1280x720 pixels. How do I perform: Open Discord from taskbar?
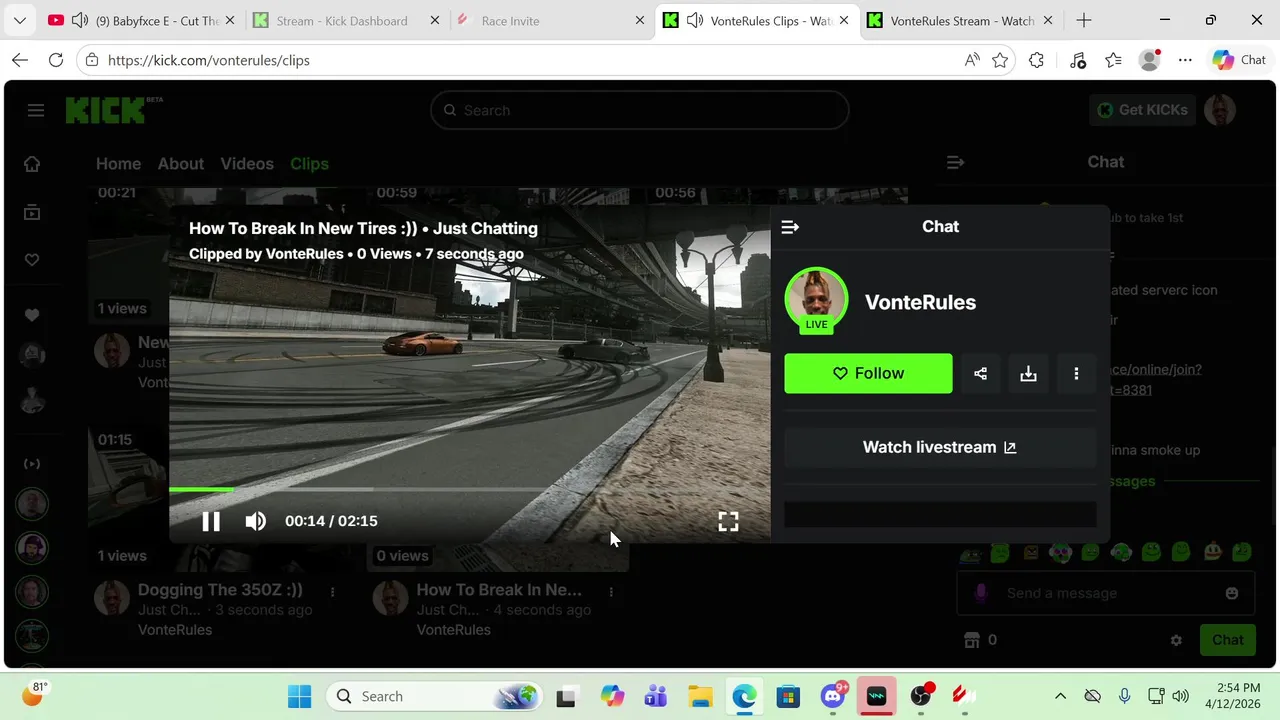[832, 696]
